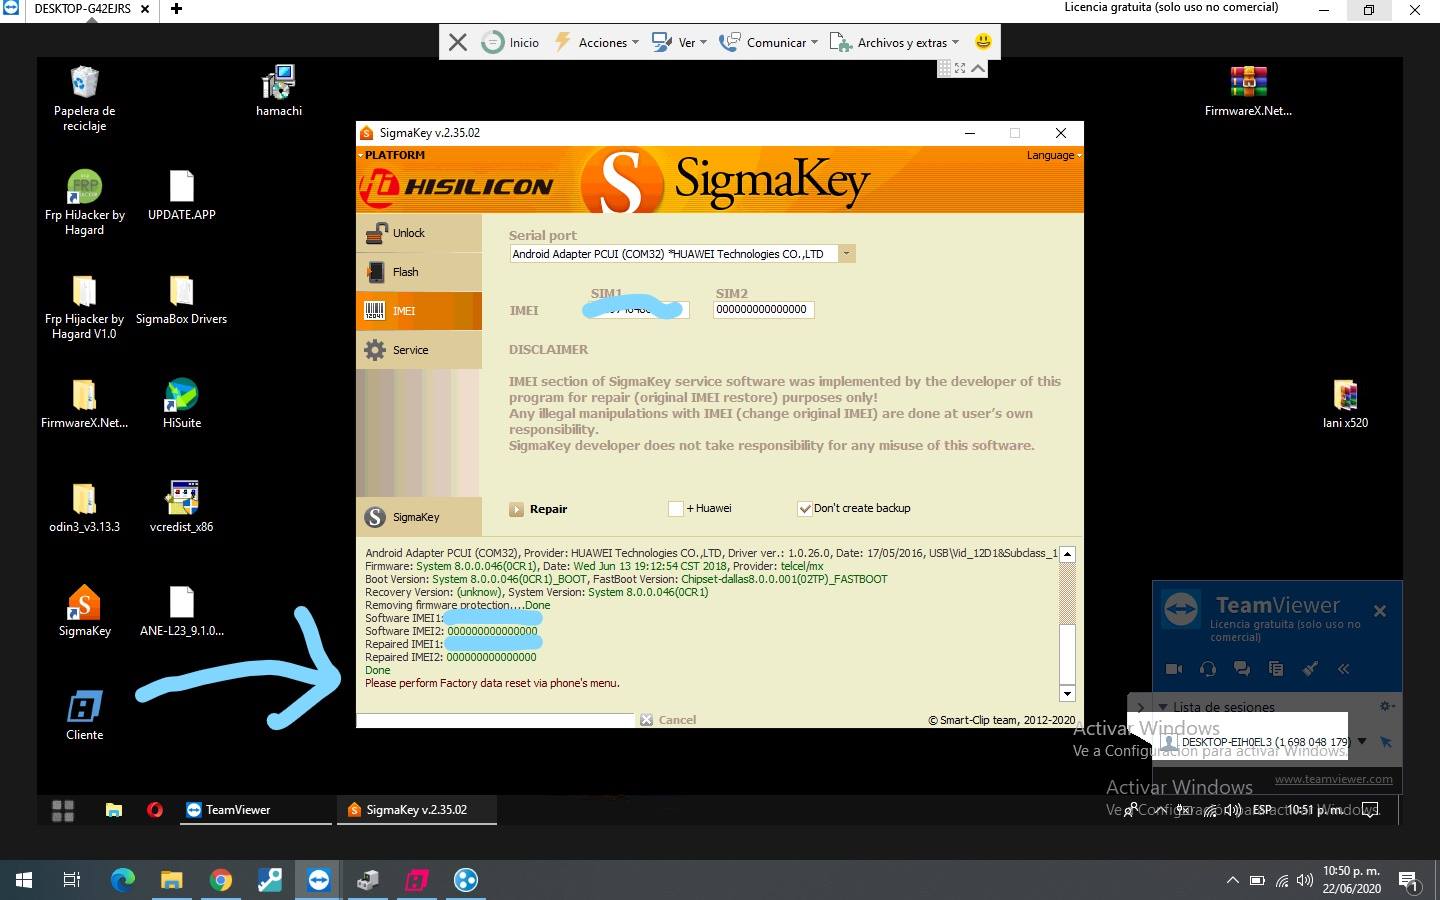Open the Acciones dropdown menu
Viewport: 1440px width, 900px height.
[x=596, y=42]
